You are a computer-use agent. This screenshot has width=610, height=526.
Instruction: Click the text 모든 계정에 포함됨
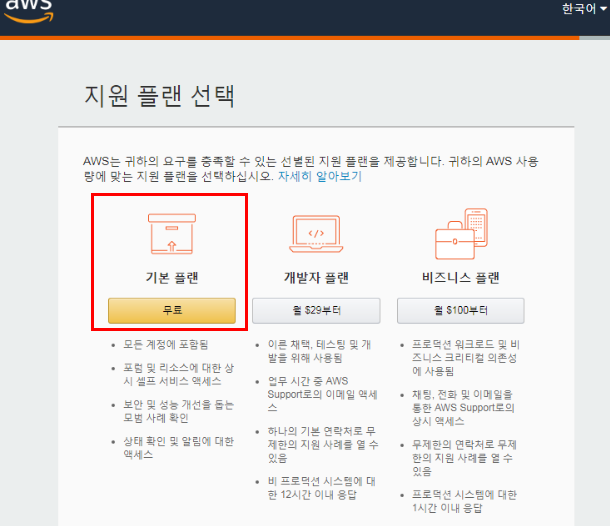pos(166,345)
